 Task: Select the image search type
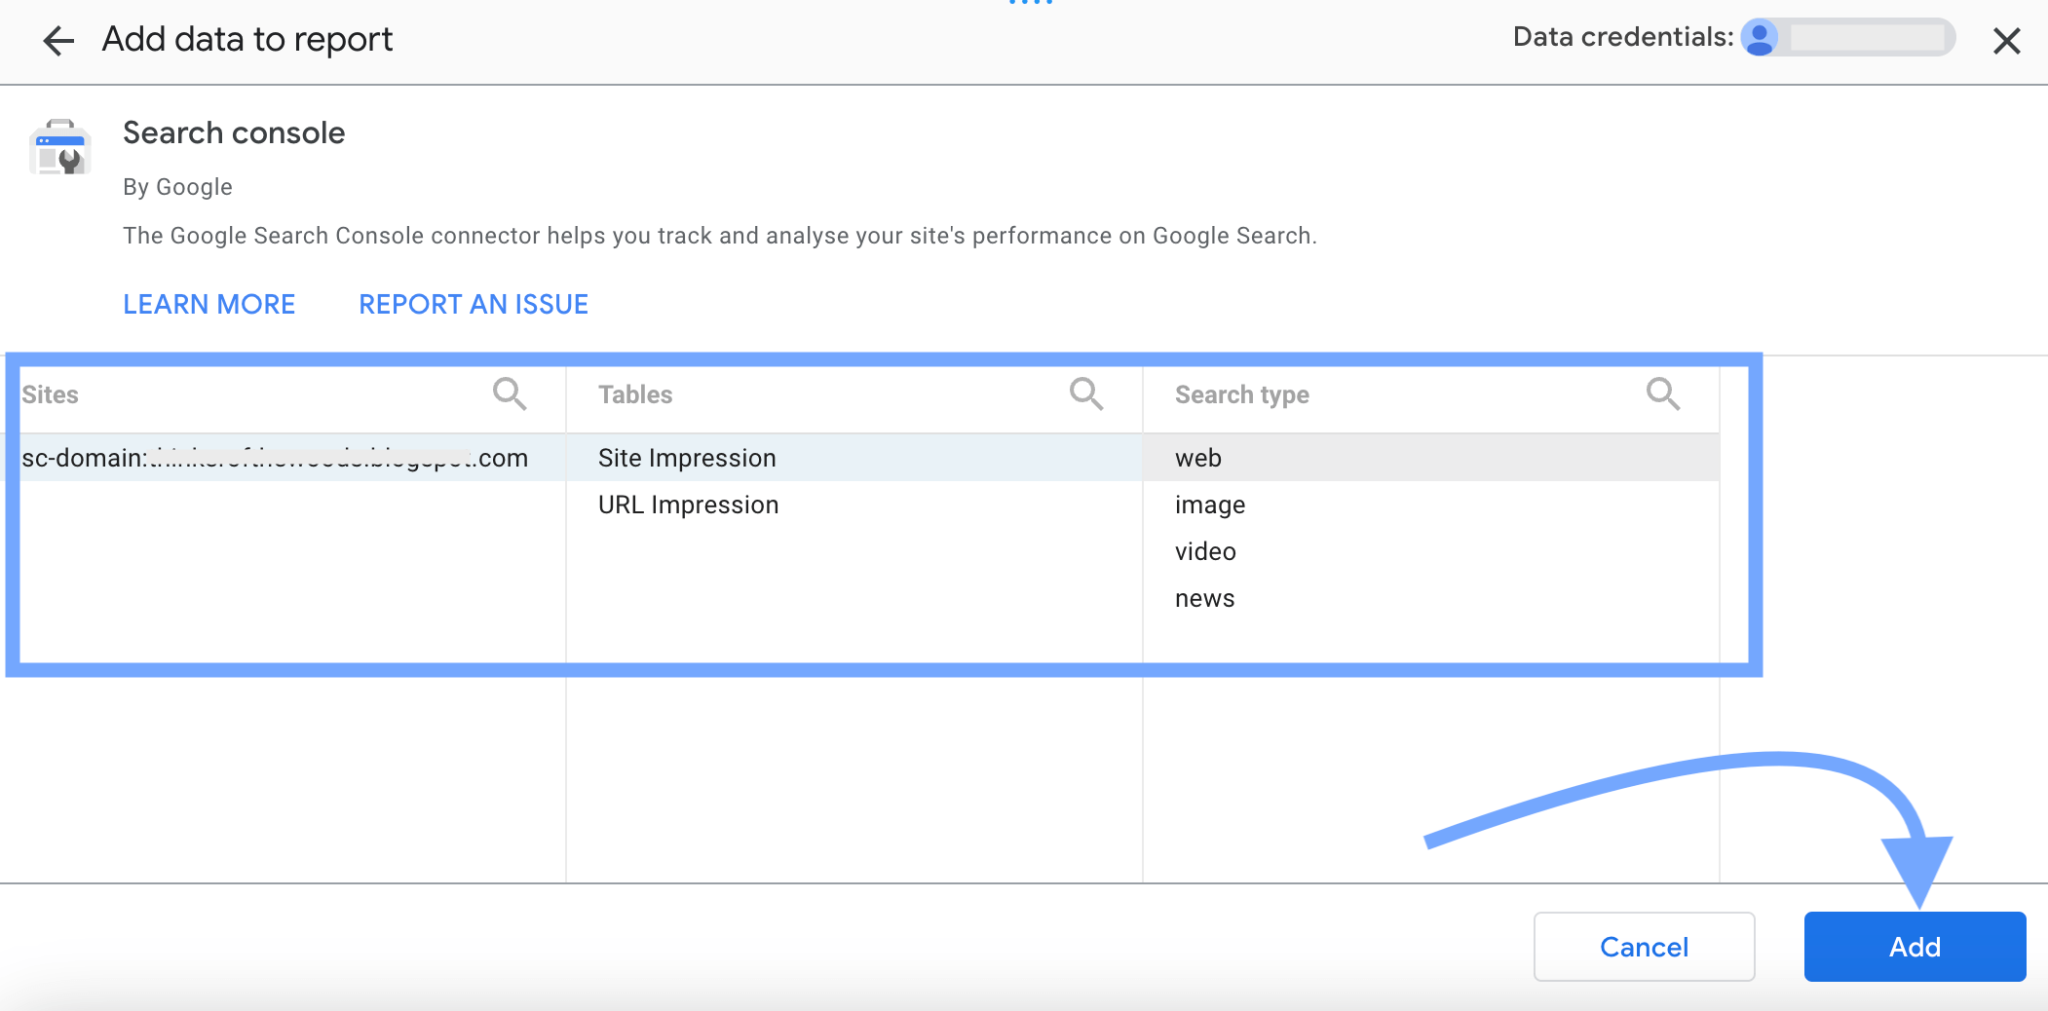[1209, 504]
